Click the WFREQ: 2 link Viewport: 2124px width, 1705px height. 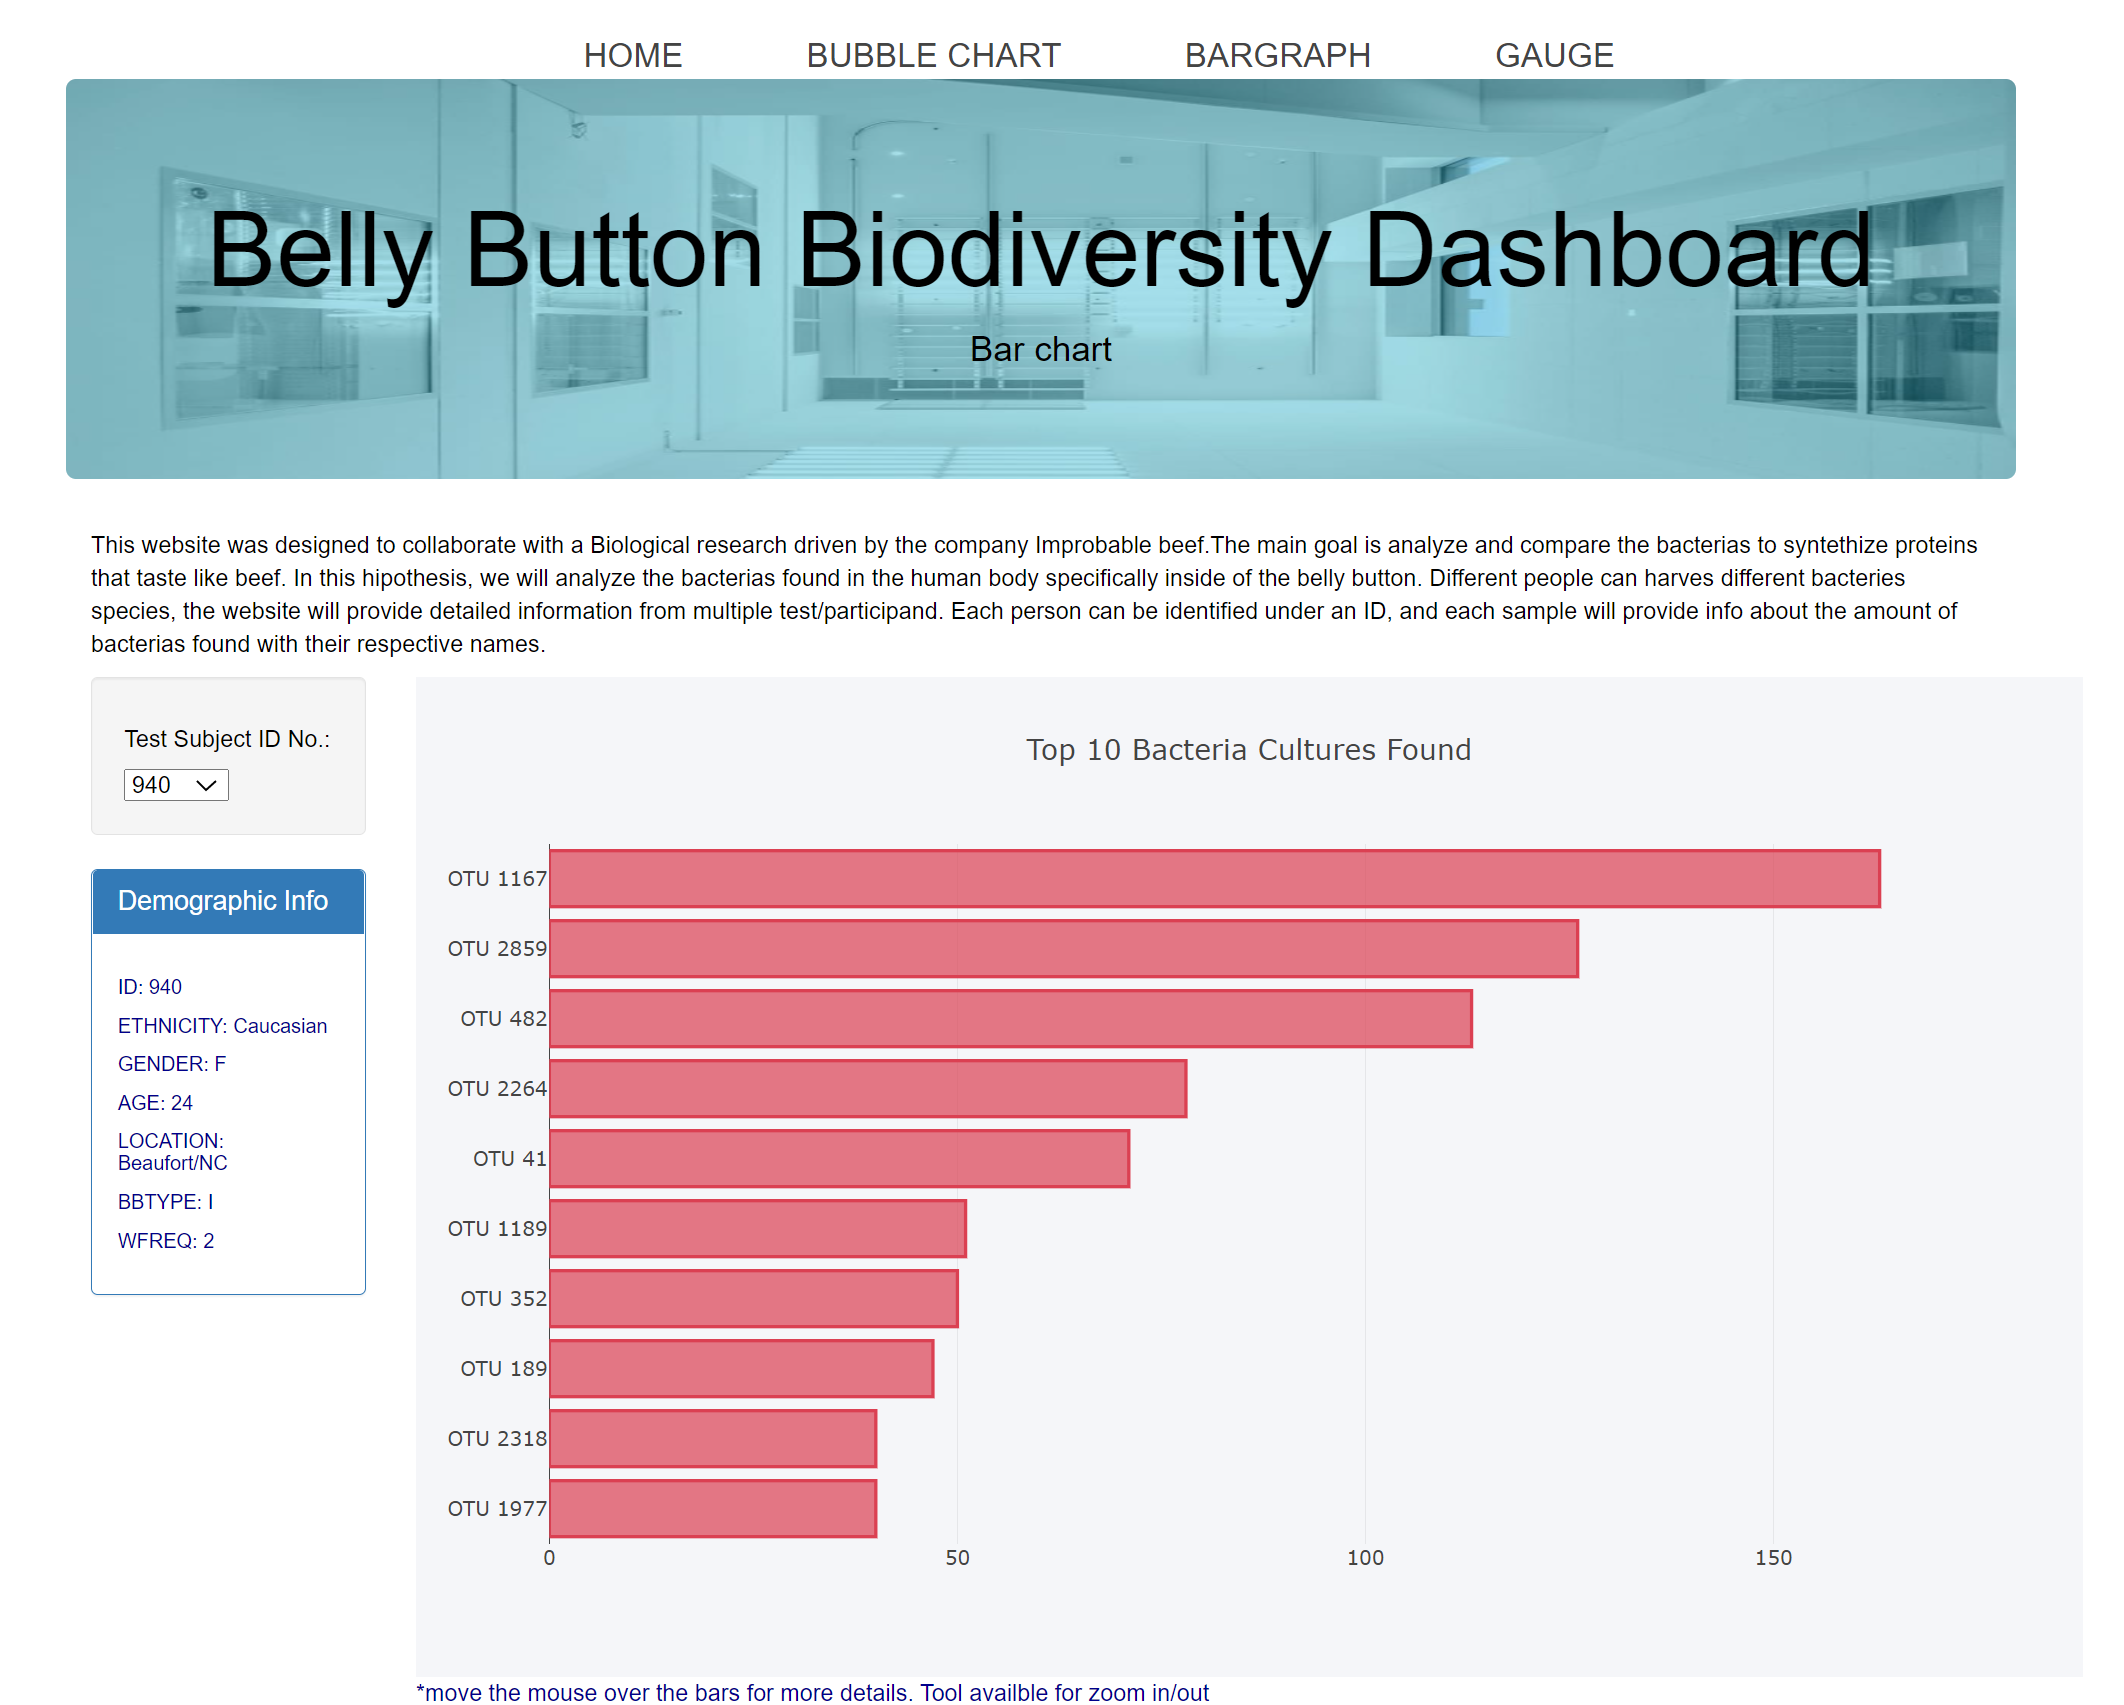[165, 1241]
